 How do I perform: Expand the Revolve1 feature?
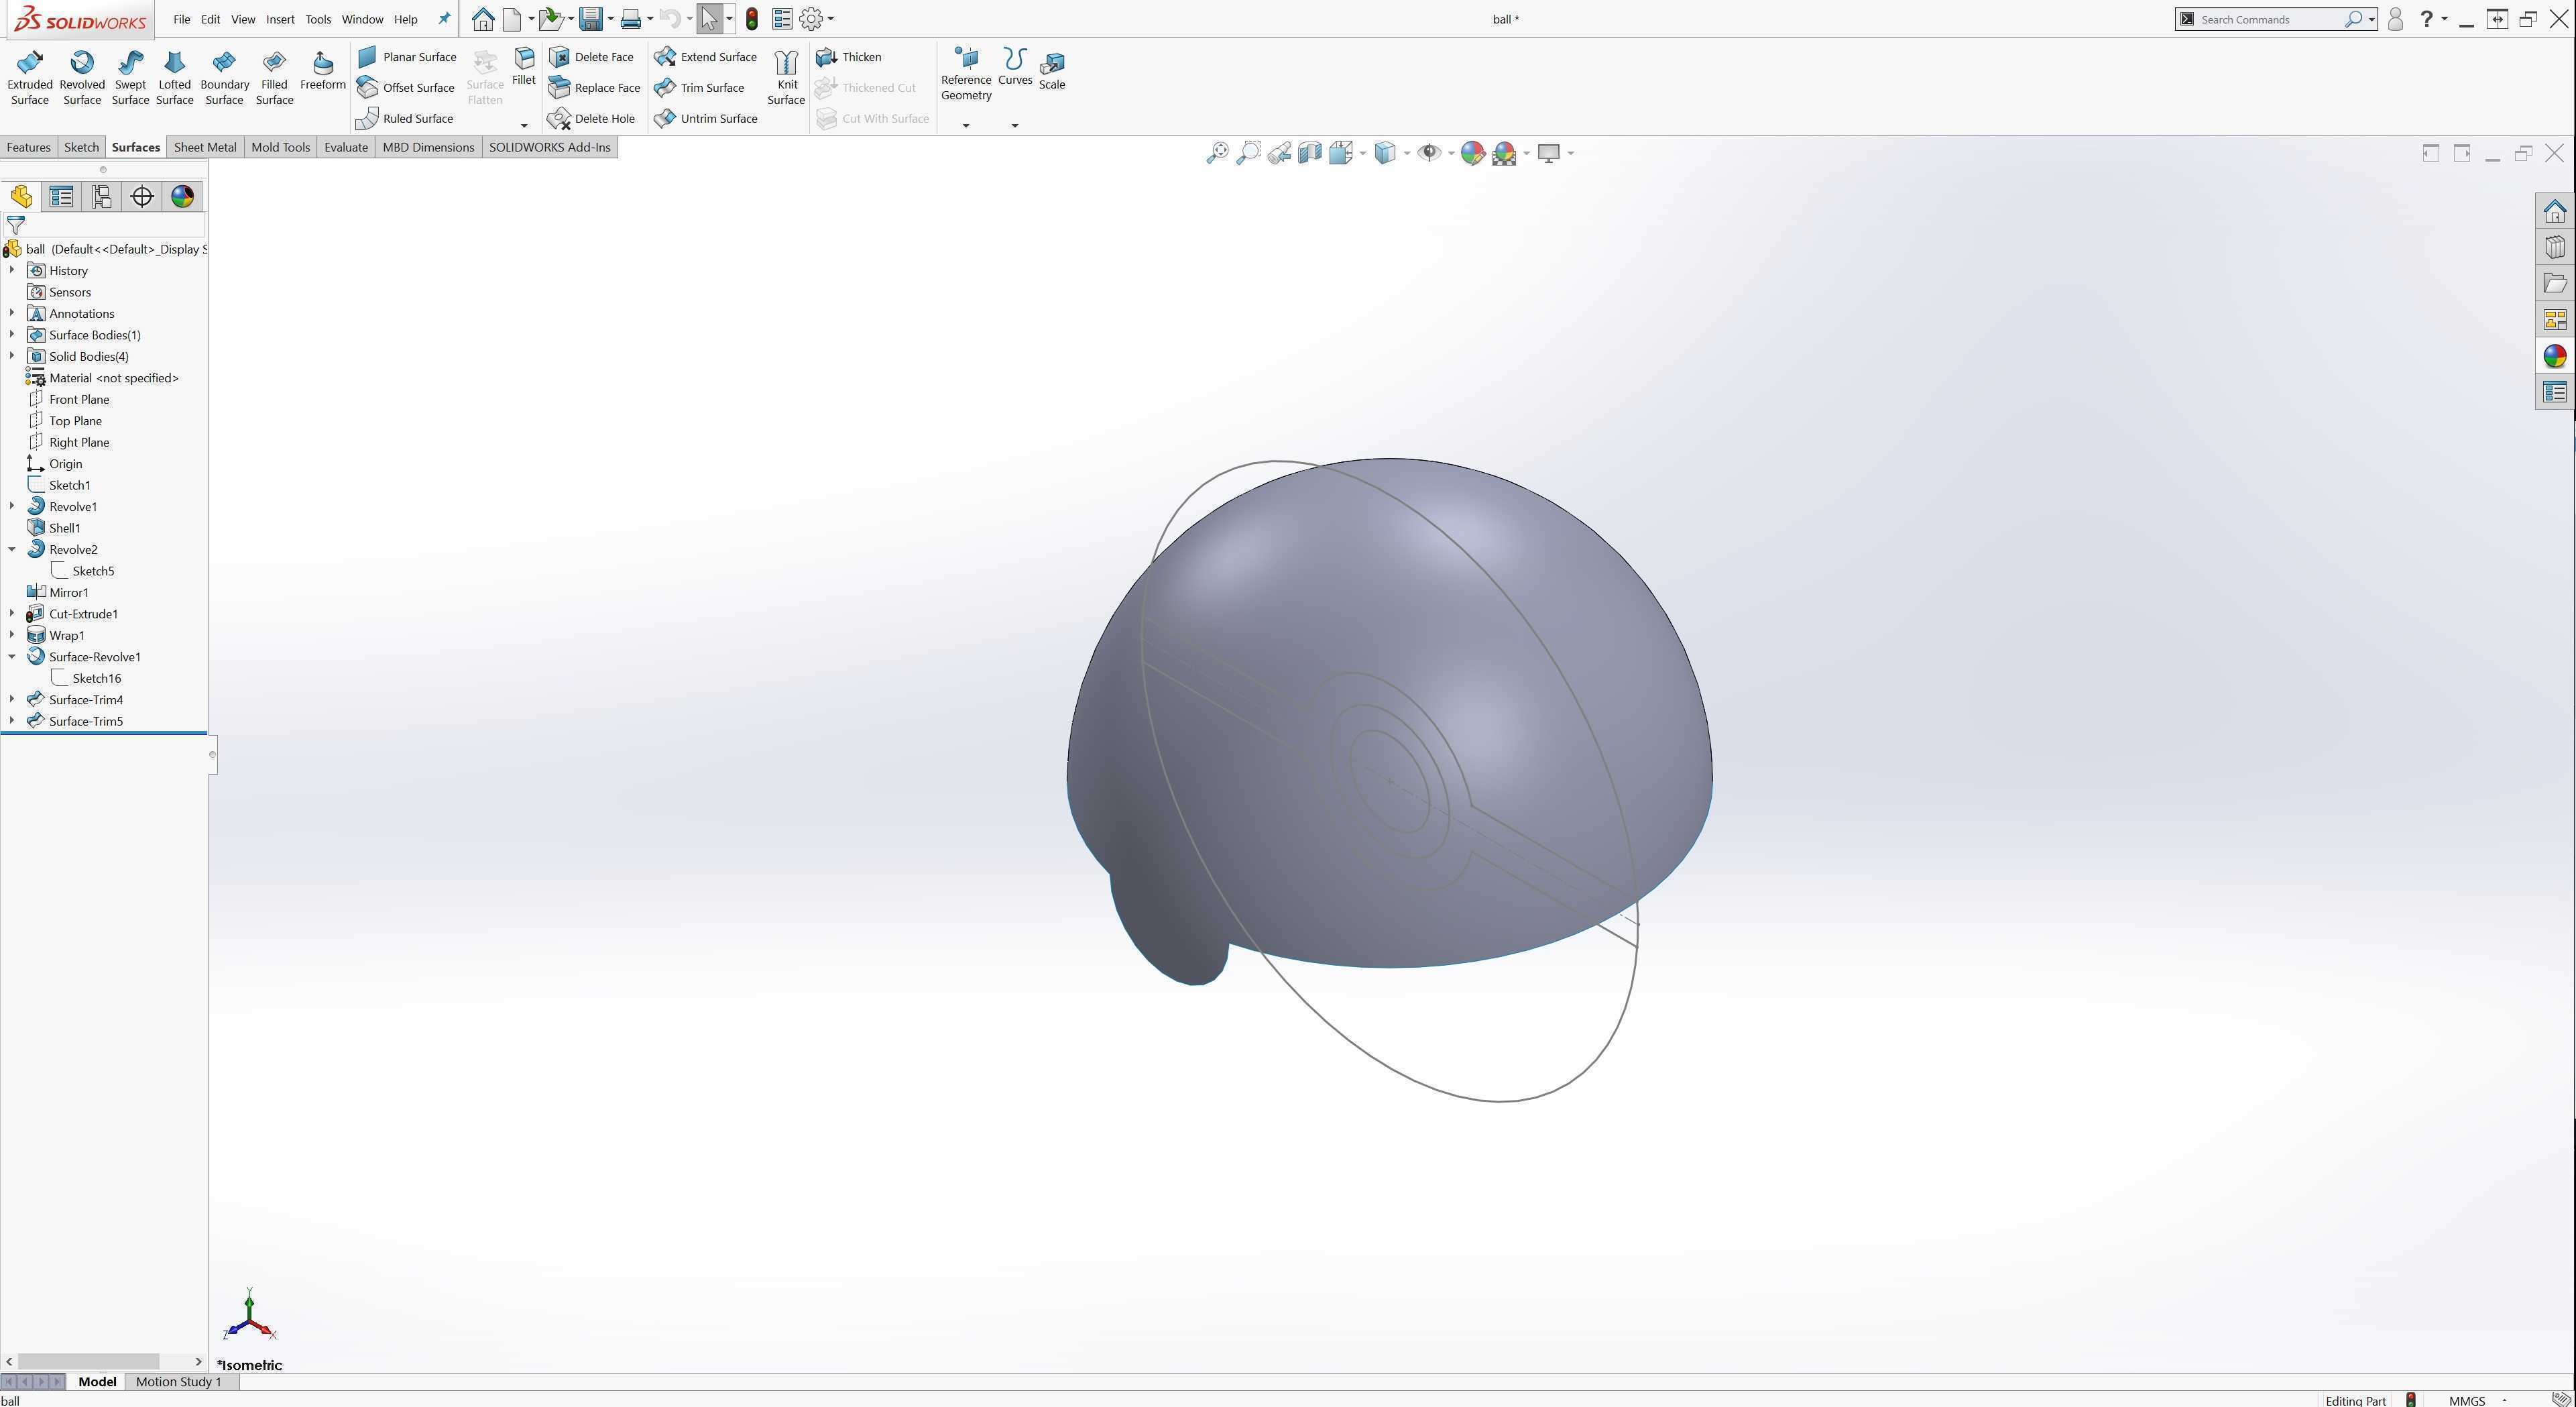(x=11, y=506)
